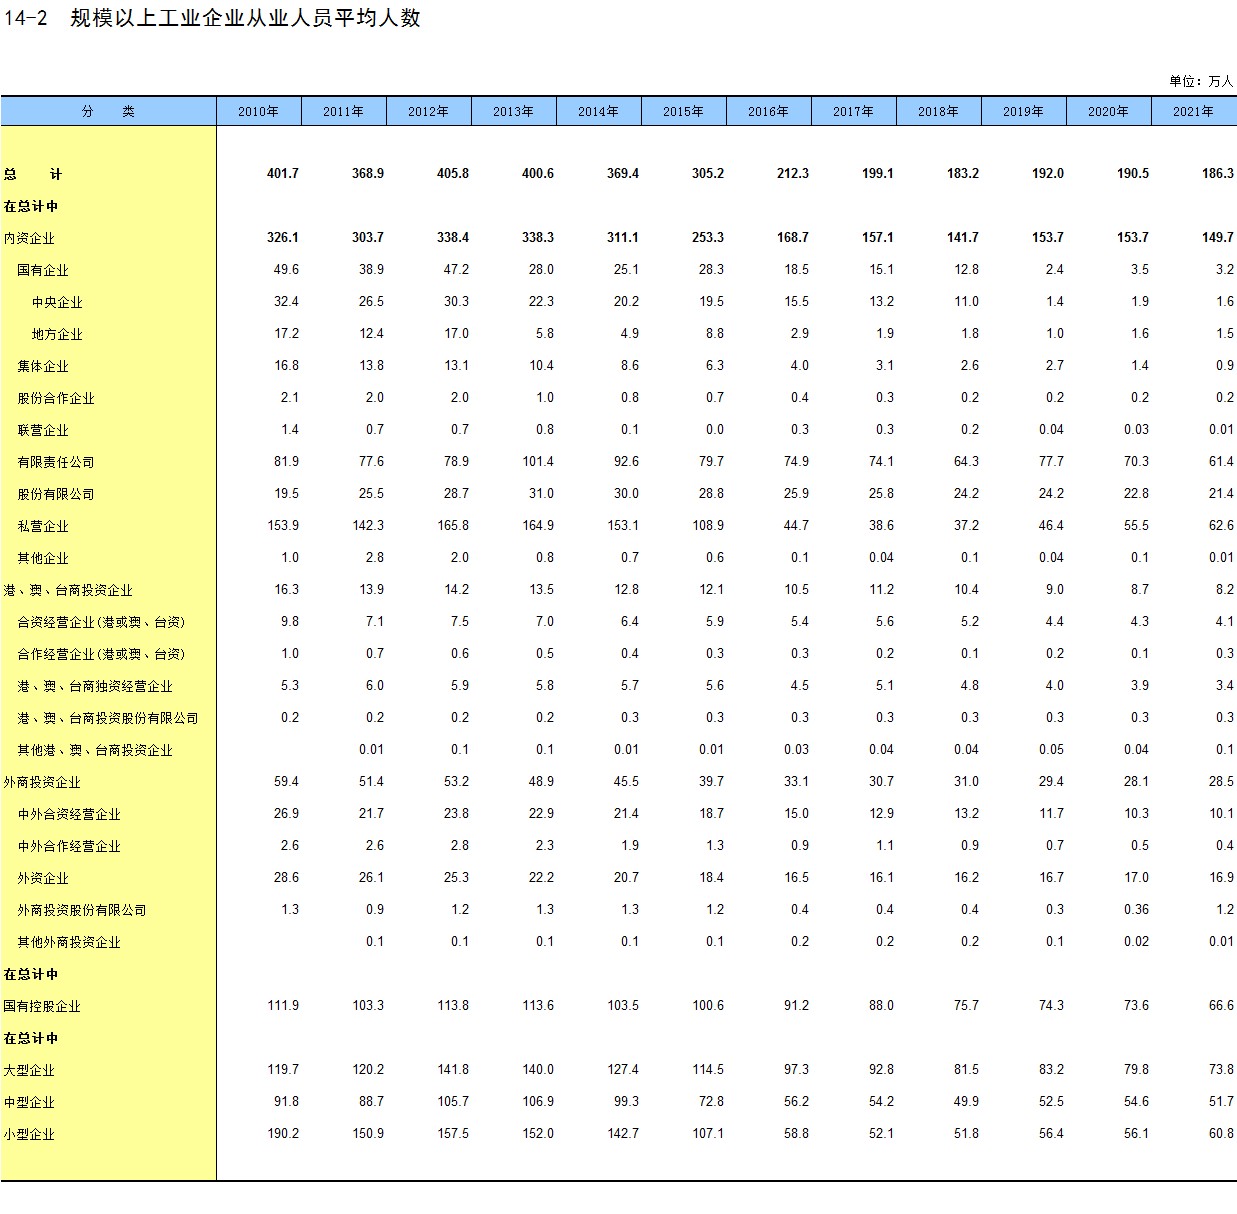Select the 中央企业 row label
This screenshot has width=1237, height=1214.
pyautogui.click(x=57, y=302)
